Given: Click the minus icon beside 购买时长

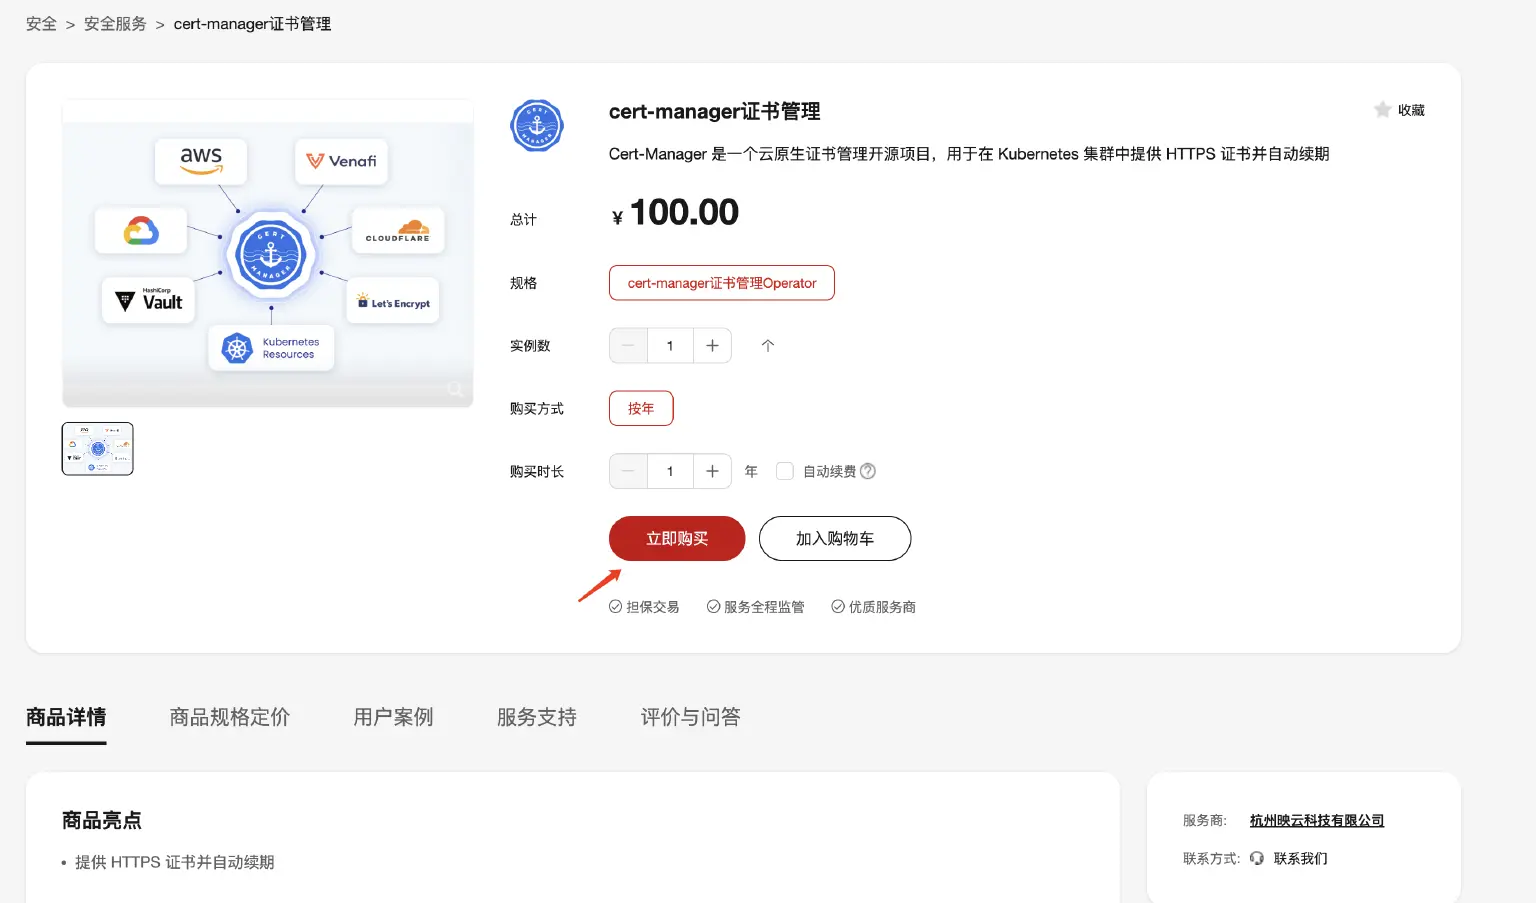Looking at the screenshot, I should click(627, 471).
